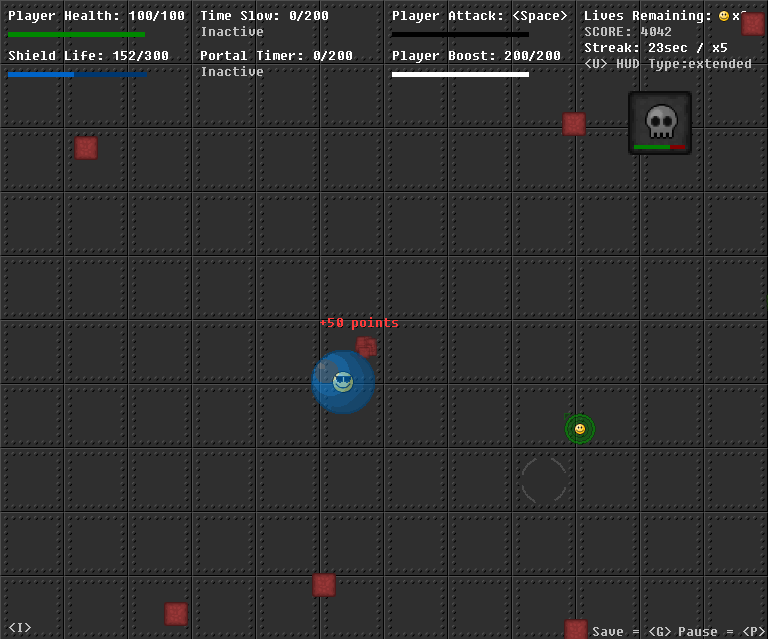Click the red block below Shield Life bar

86,148
